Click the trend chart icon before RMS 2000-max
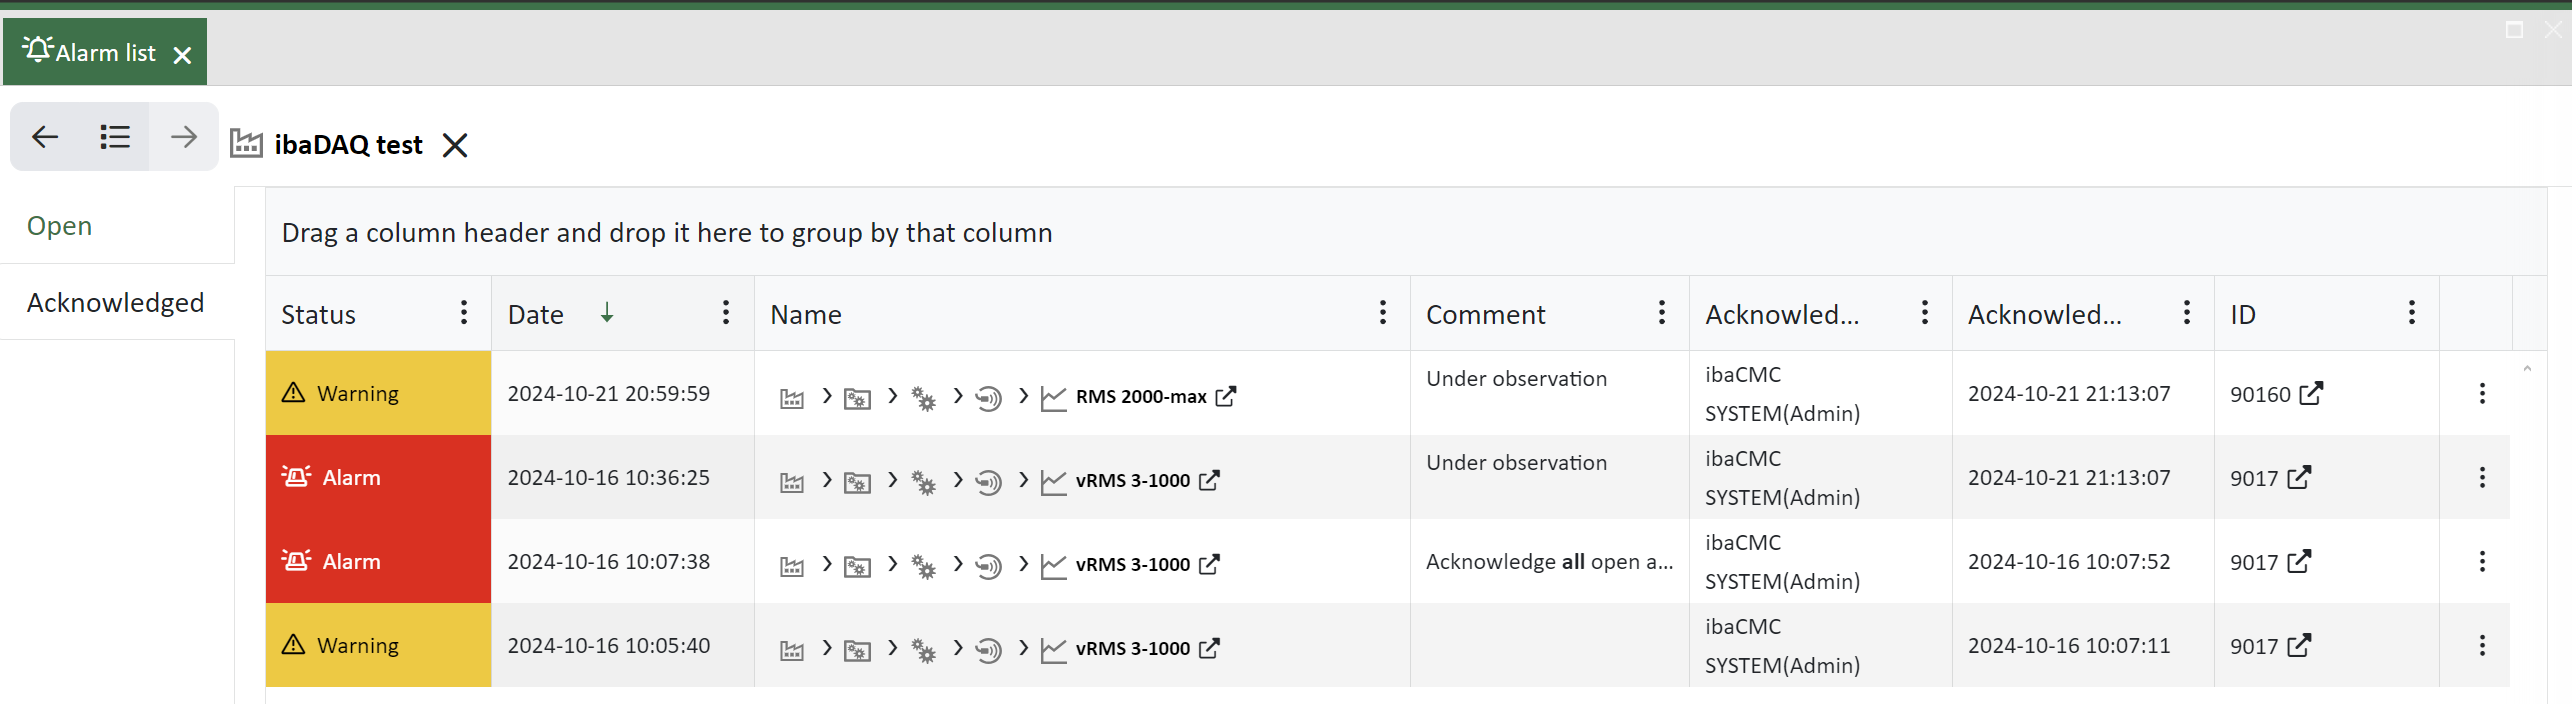 click(1053, 398)
